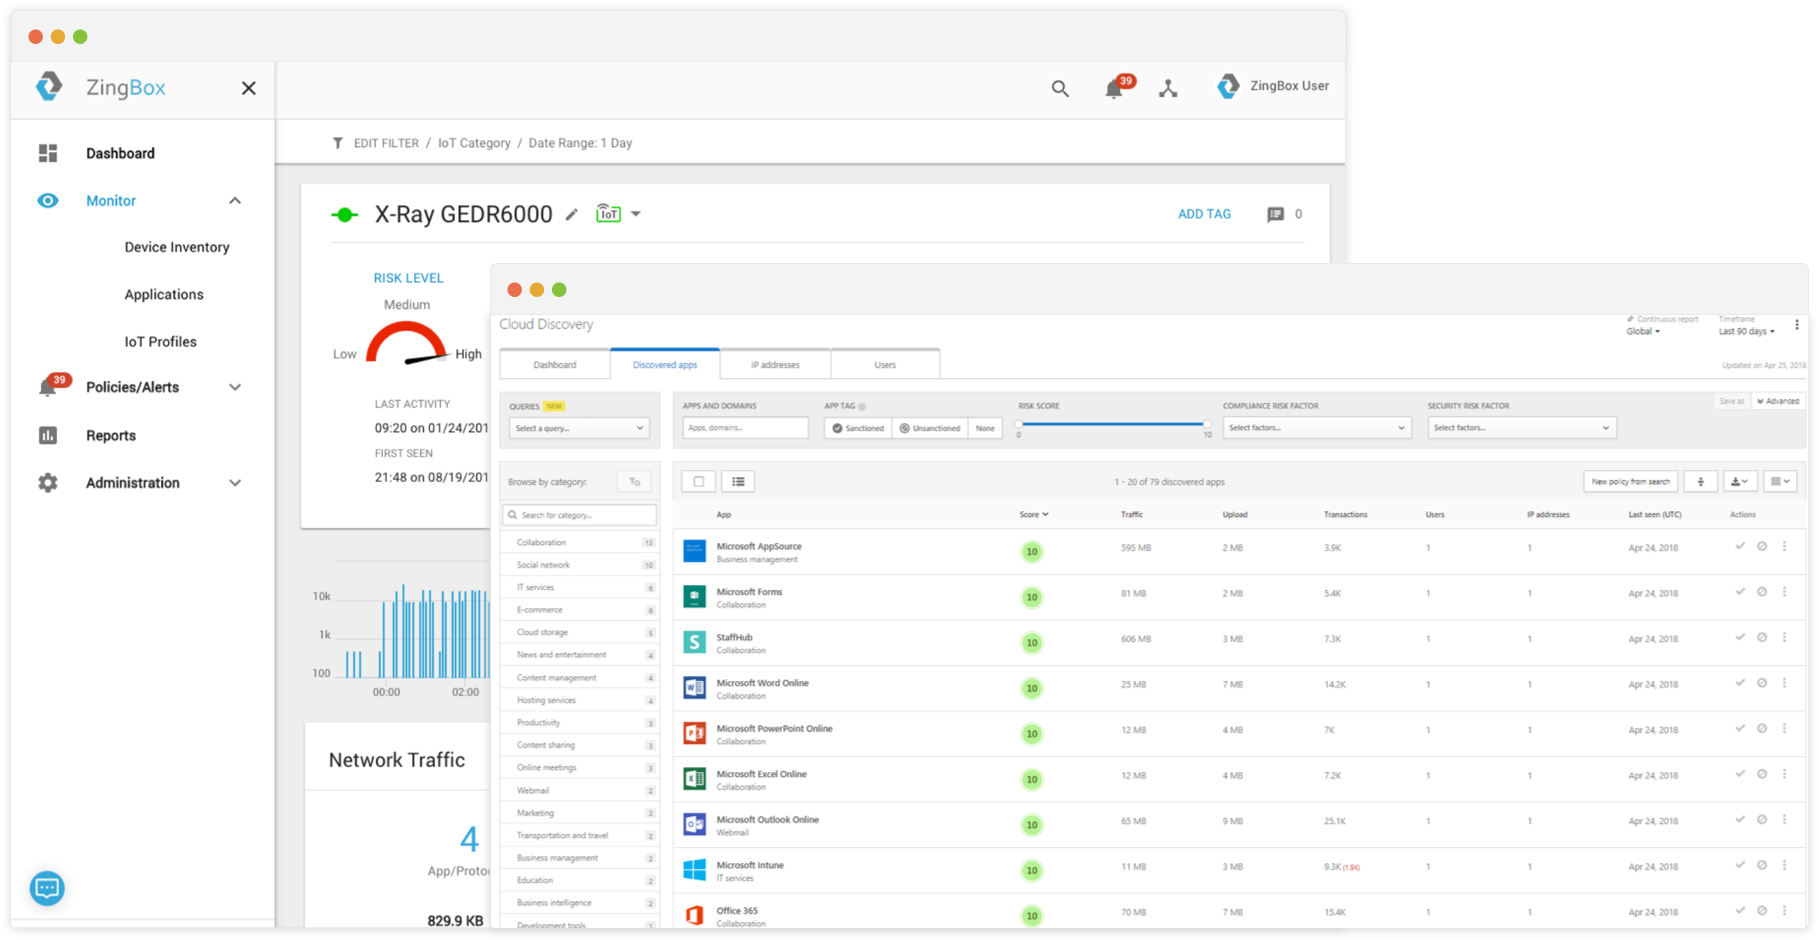Open the Select a query dropdown
Screen dimensions: 1819x940
579,428
